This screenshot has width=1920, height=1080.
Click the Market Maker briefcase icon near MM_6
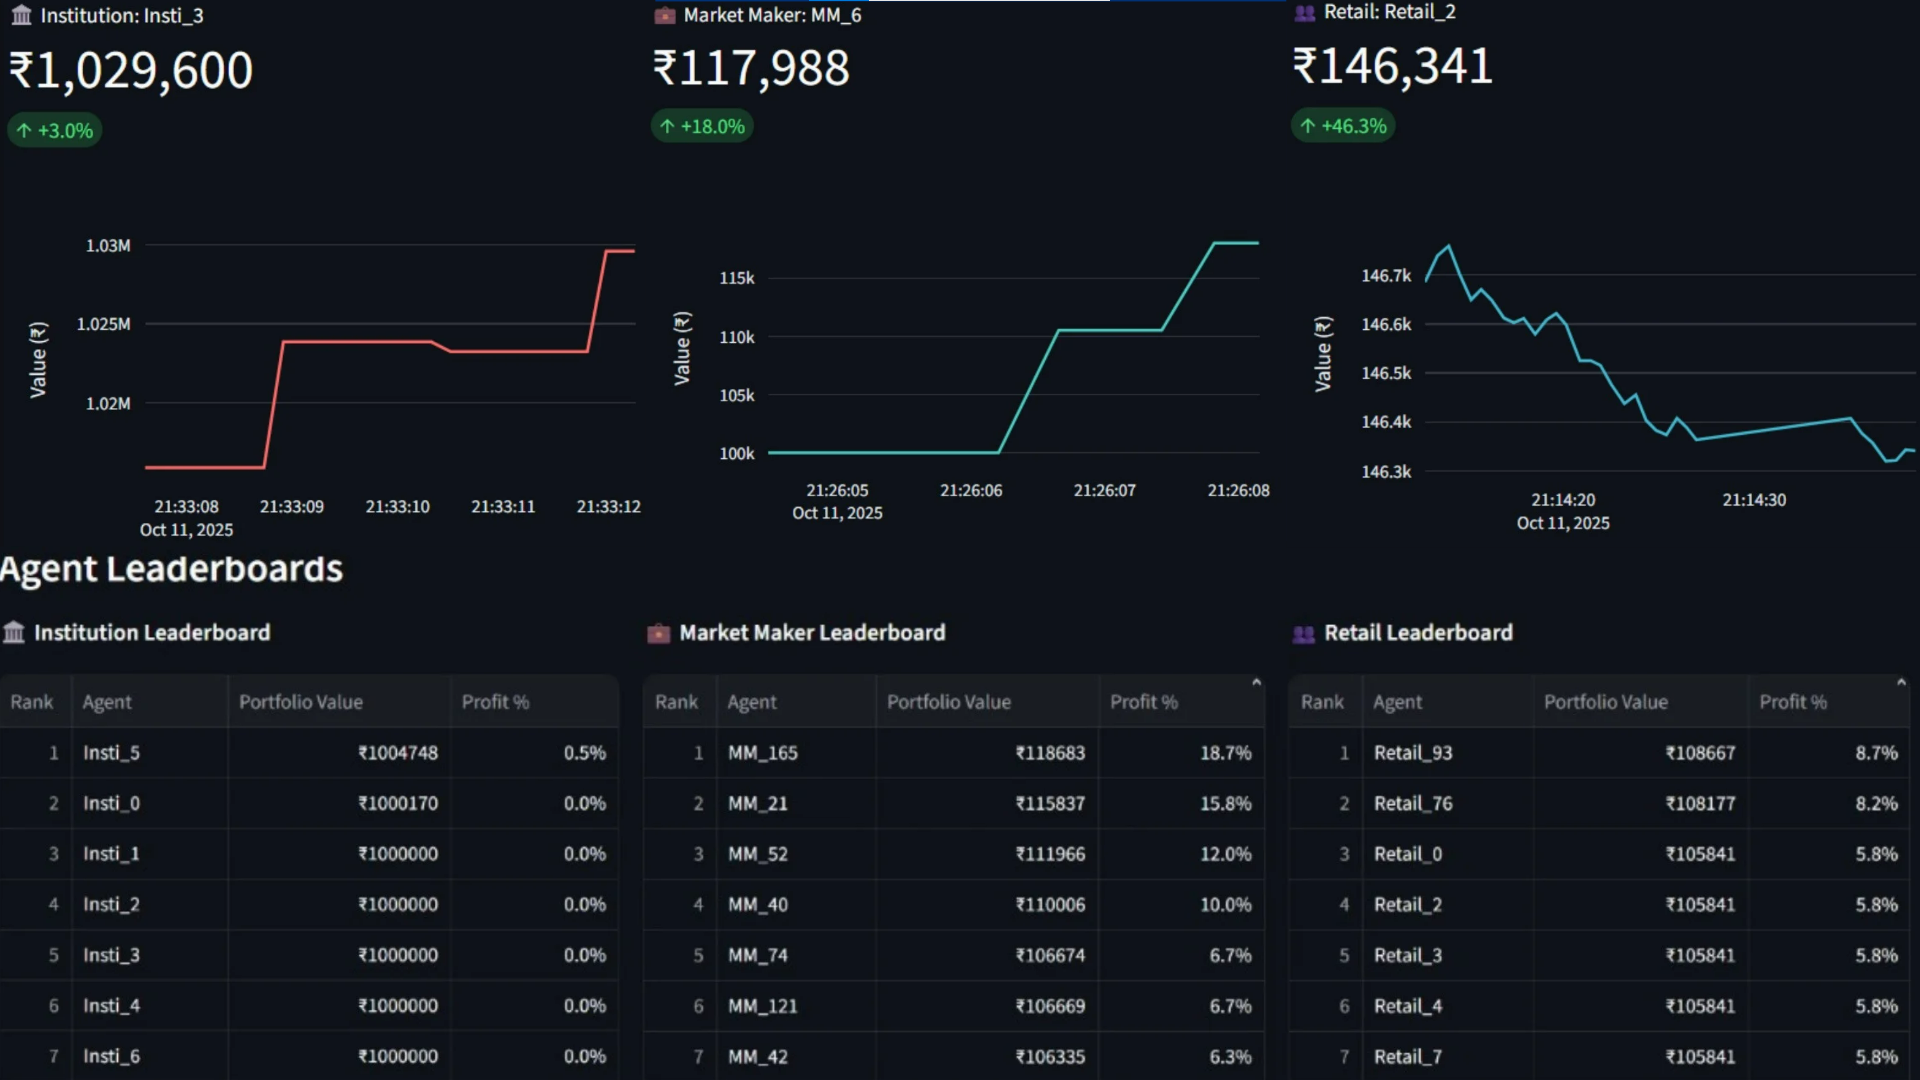coord(665,16)
